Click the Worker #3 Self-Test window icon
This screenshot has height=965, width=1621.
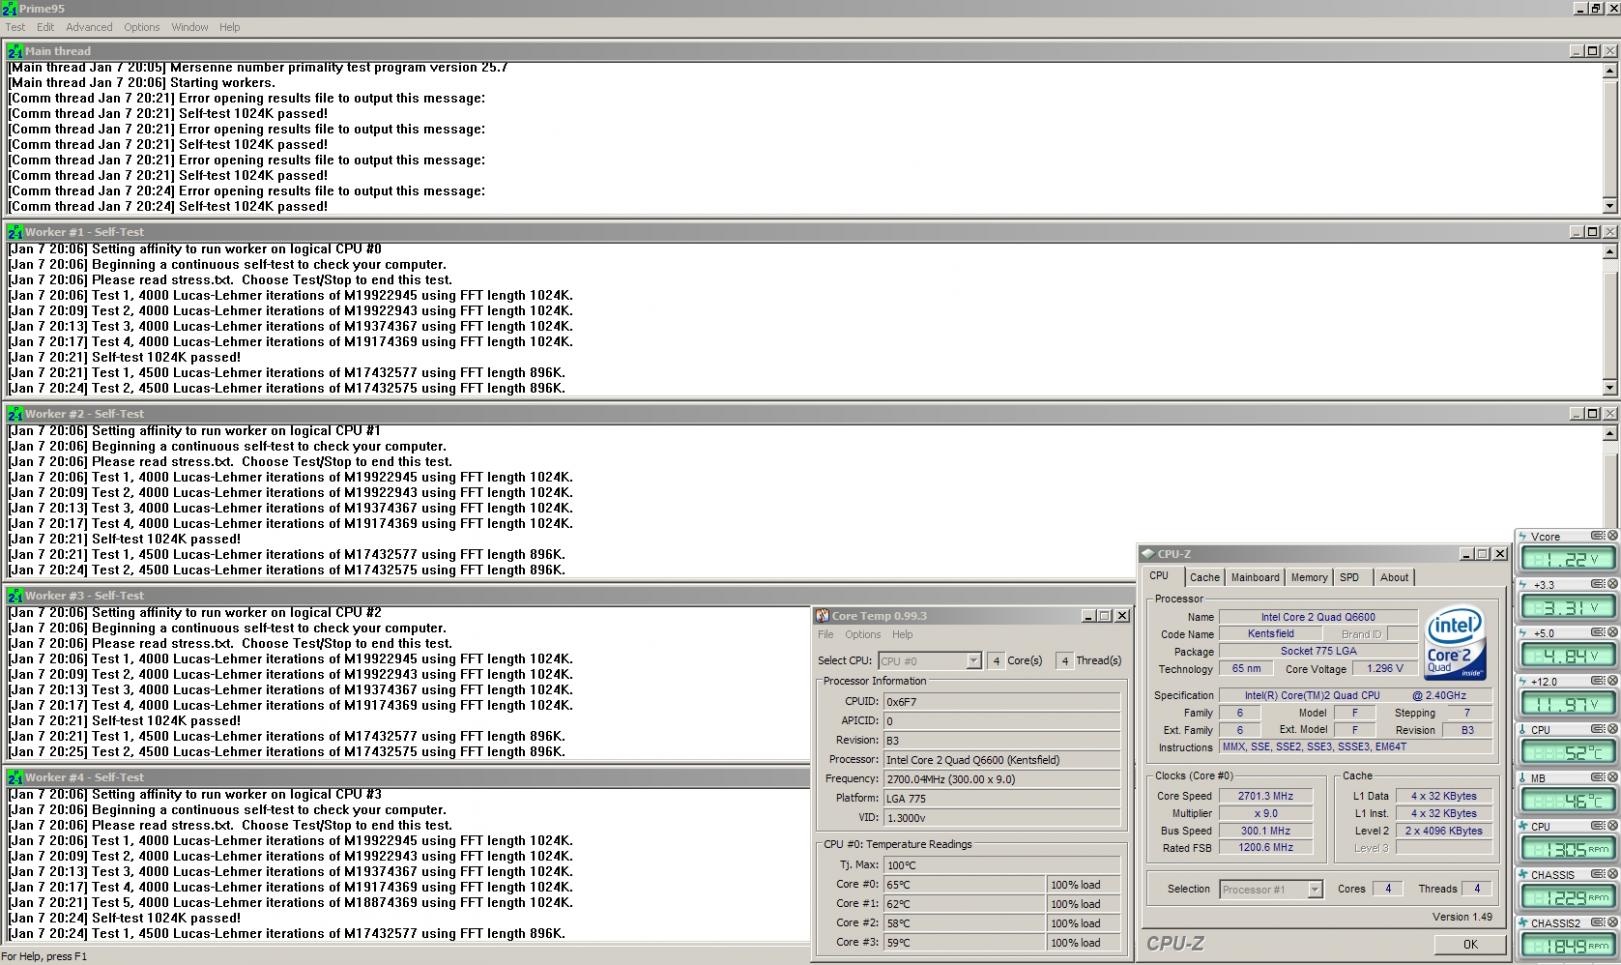tap(15, 596)
